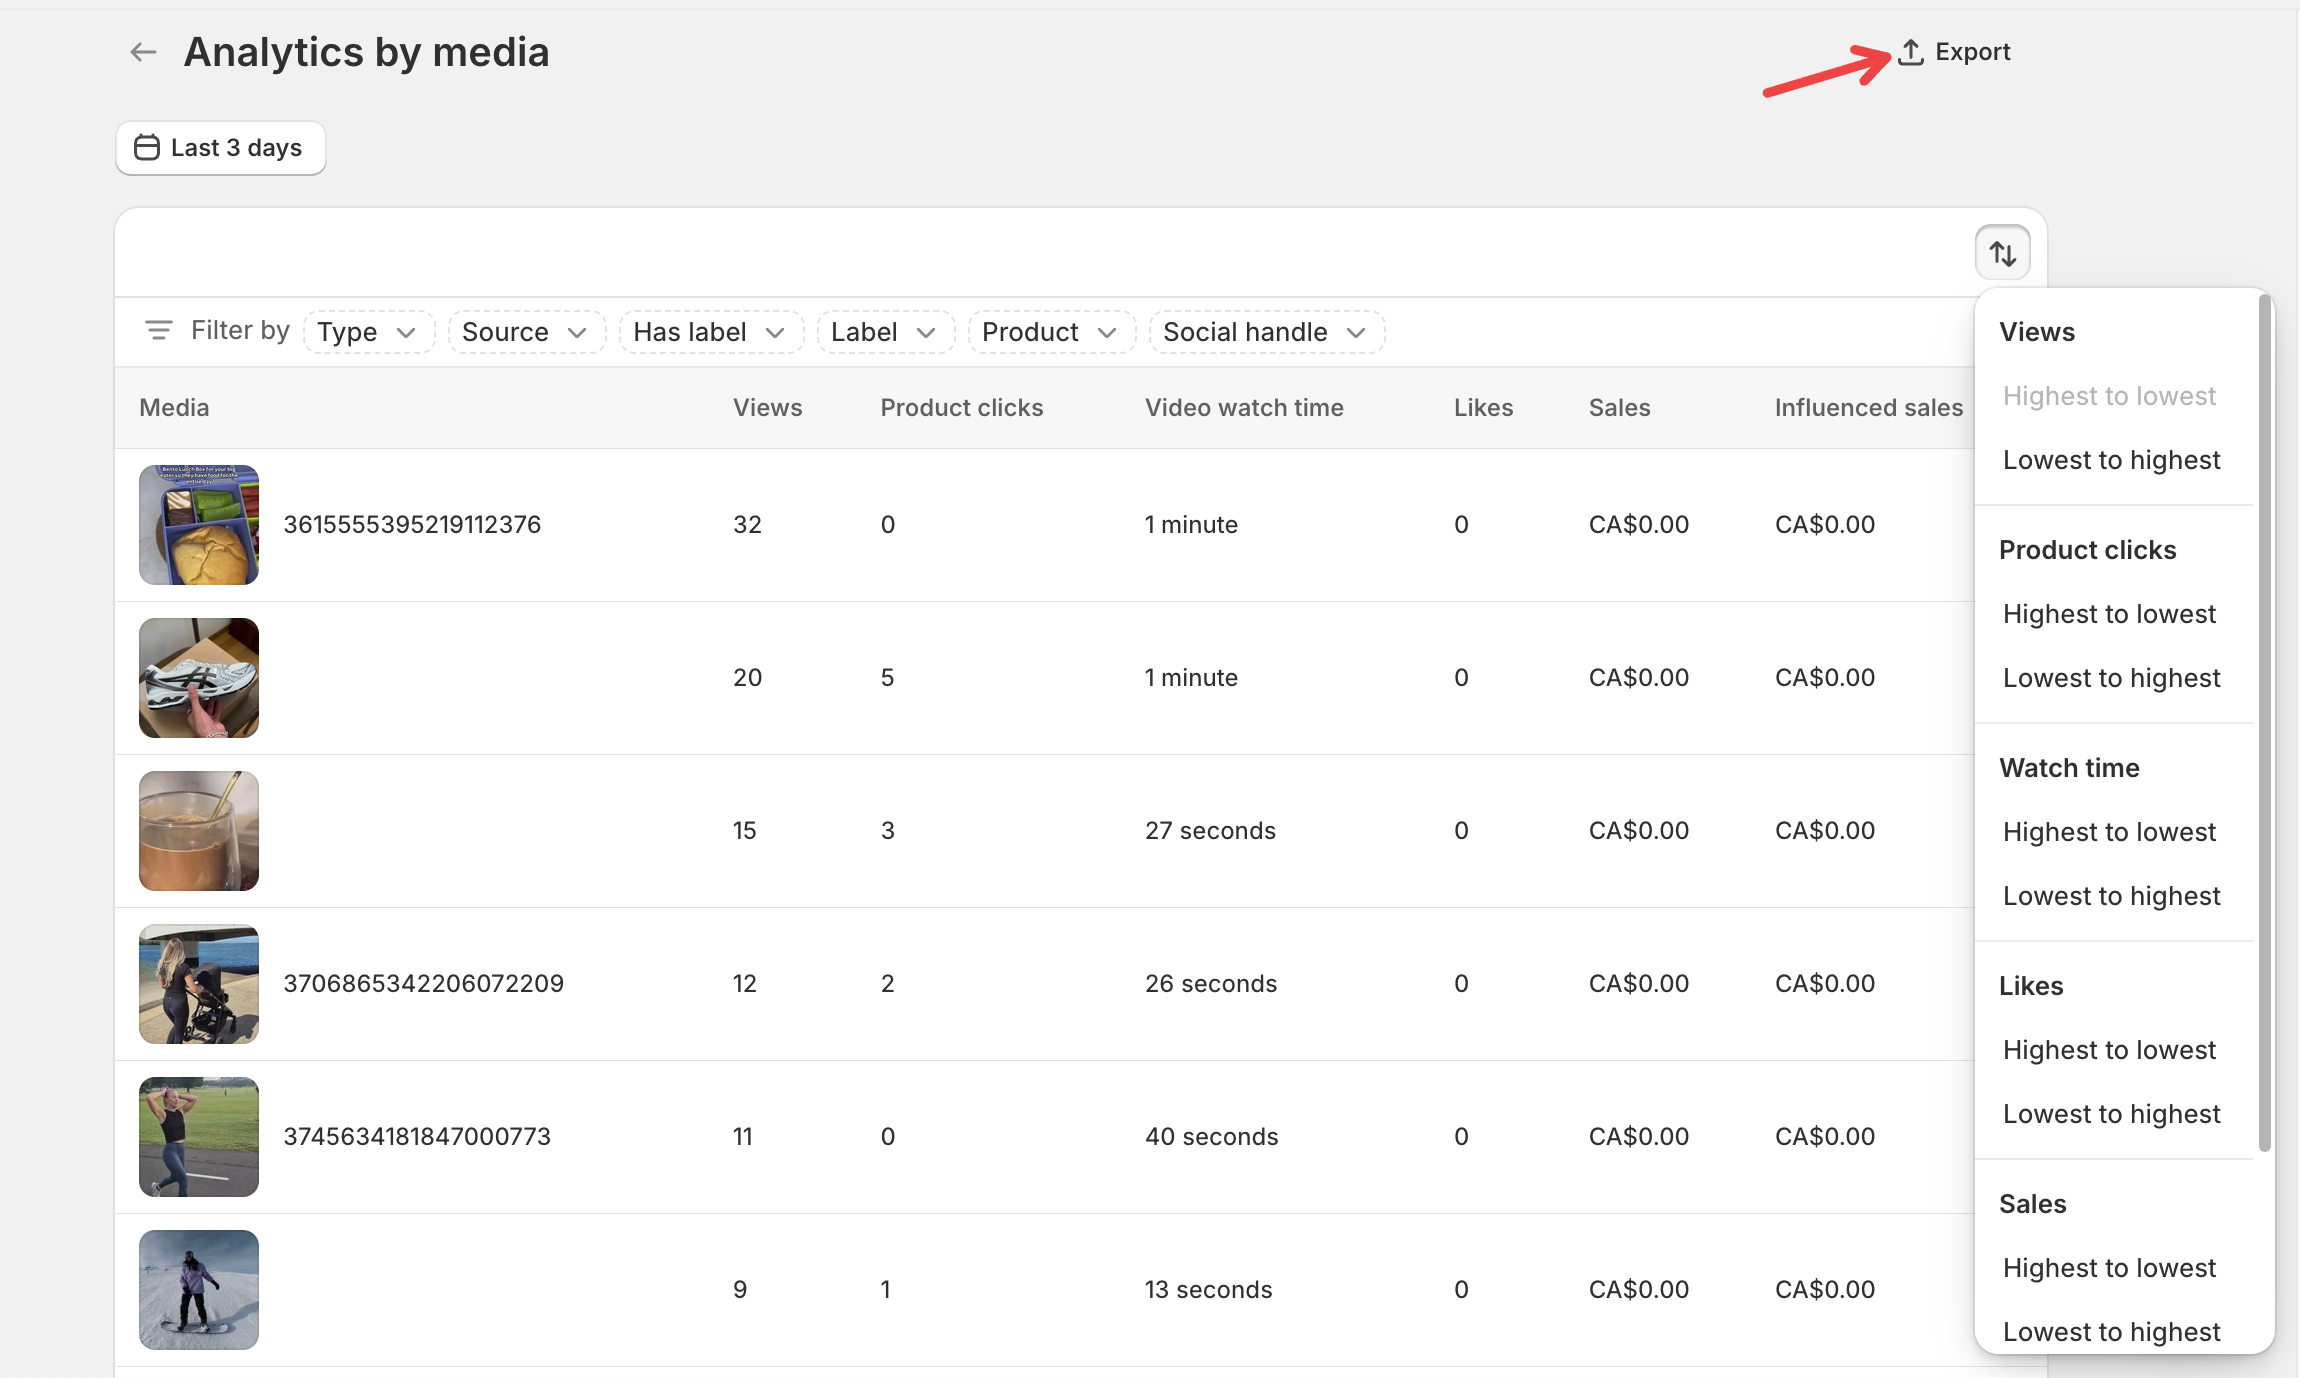Sort Product clicks highest to lowest
The height and width of the screenshot is (1378, 2300).
2109,614
